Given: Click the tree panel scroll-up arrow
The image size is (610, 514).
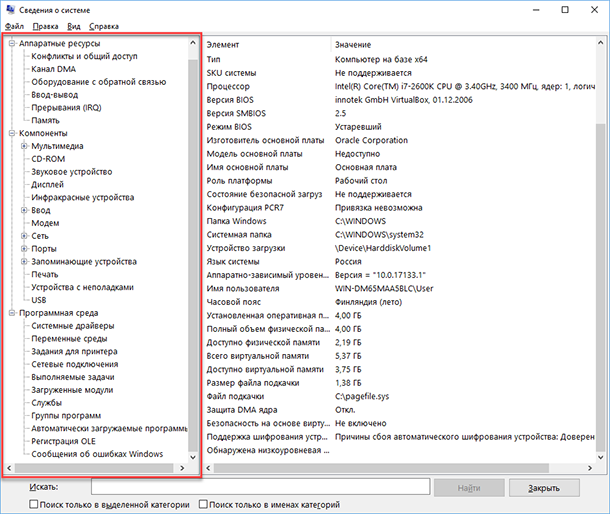Looking at the screenshot, I should (x=193, y=43).
